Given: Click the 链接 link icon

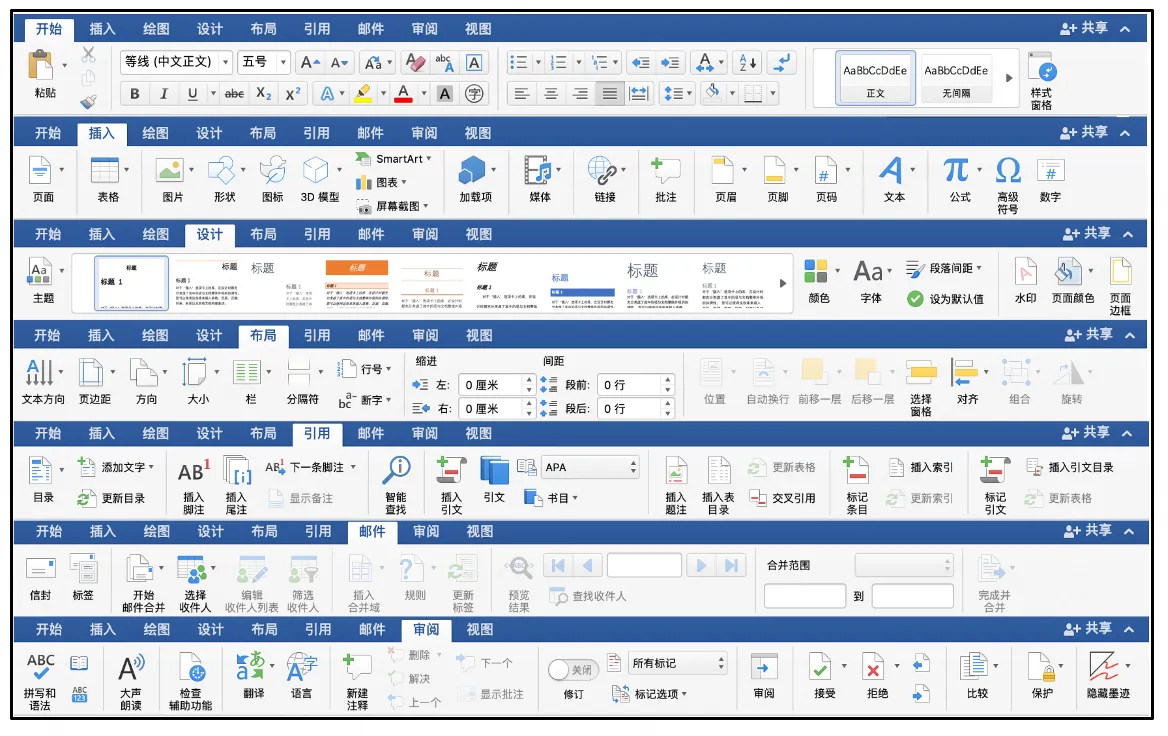Looking at the screenshot, I should click(601, 171).
